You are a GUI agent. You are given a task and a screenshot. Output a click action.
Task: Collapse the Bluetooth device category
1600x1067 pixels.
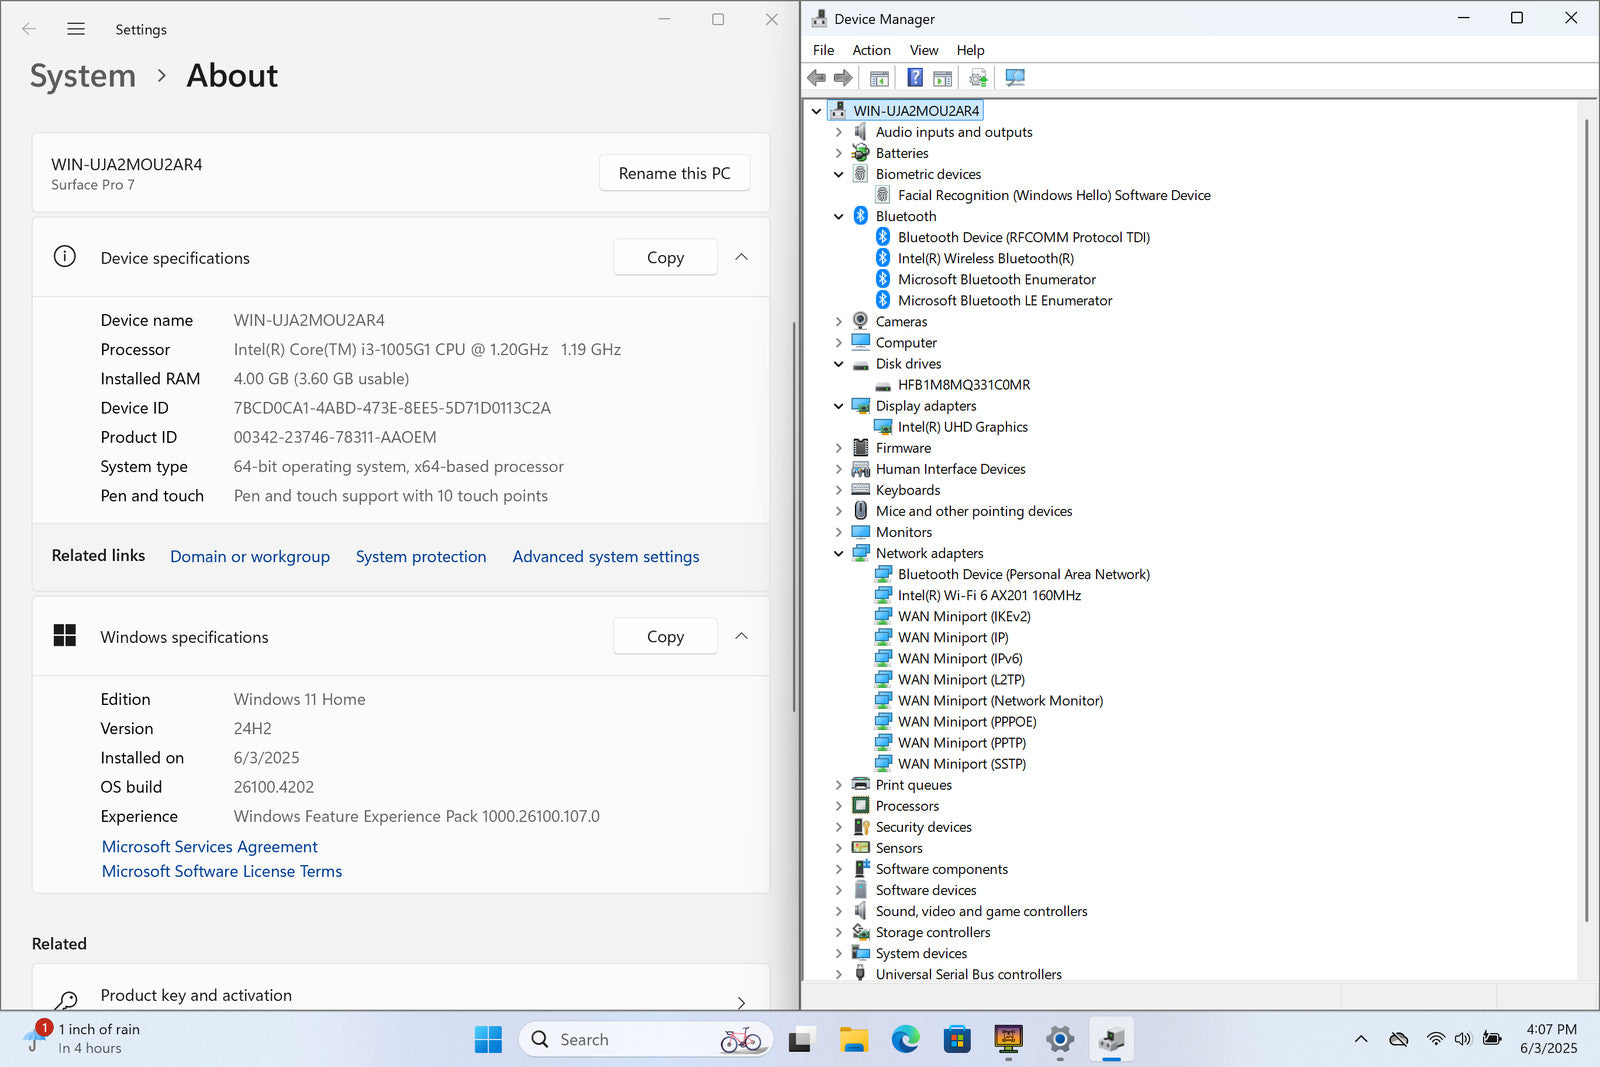(838, 216)
